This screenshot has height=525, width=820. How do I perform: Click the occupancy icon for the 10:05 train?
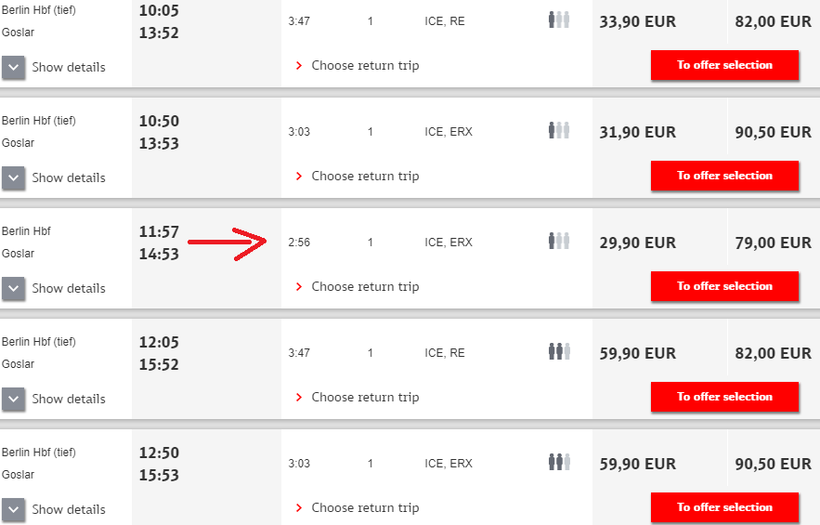[558, 20]
